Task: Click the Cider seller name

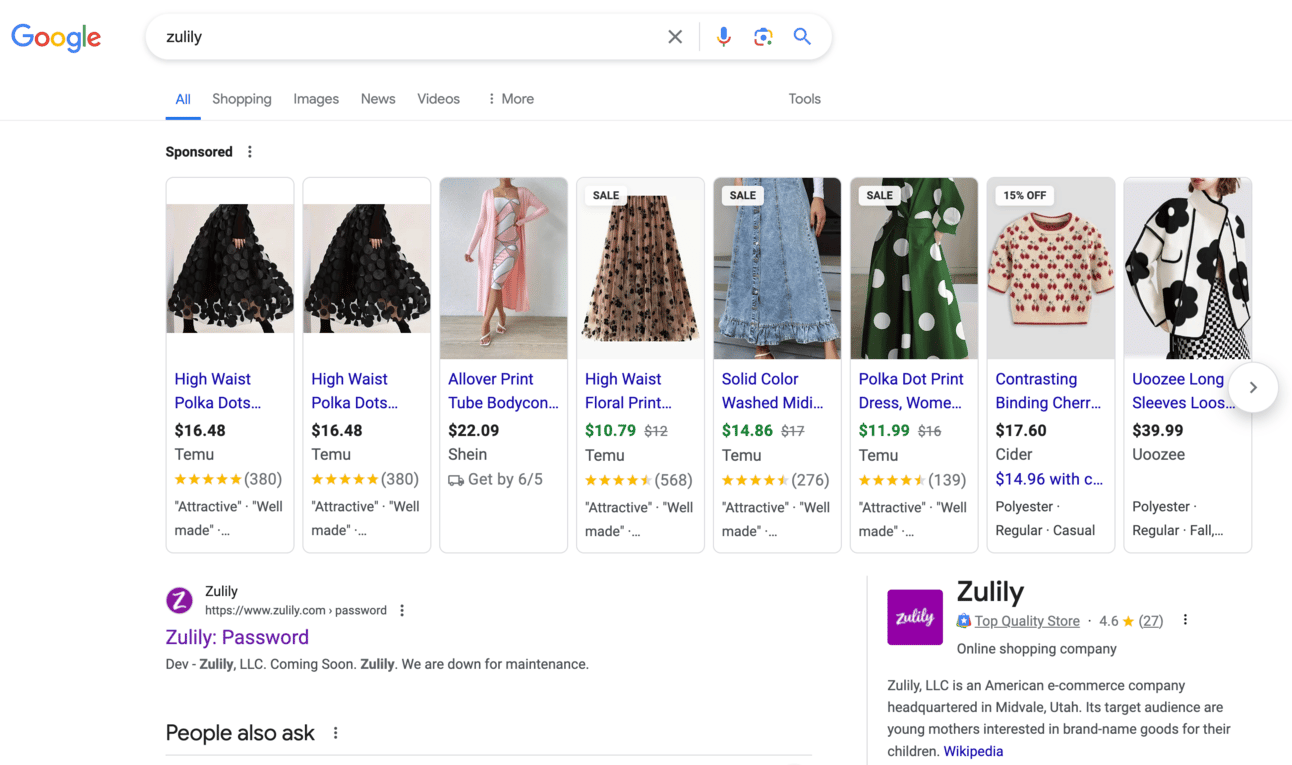Action: click(x=1016, y=455)
